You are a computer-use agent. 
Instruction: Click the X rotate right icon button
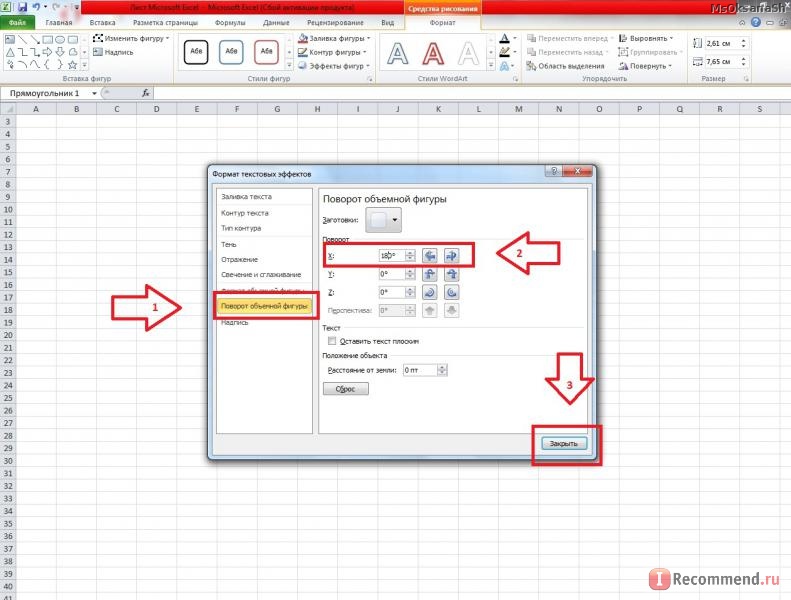pyautogui.click(x=450, y=255)
